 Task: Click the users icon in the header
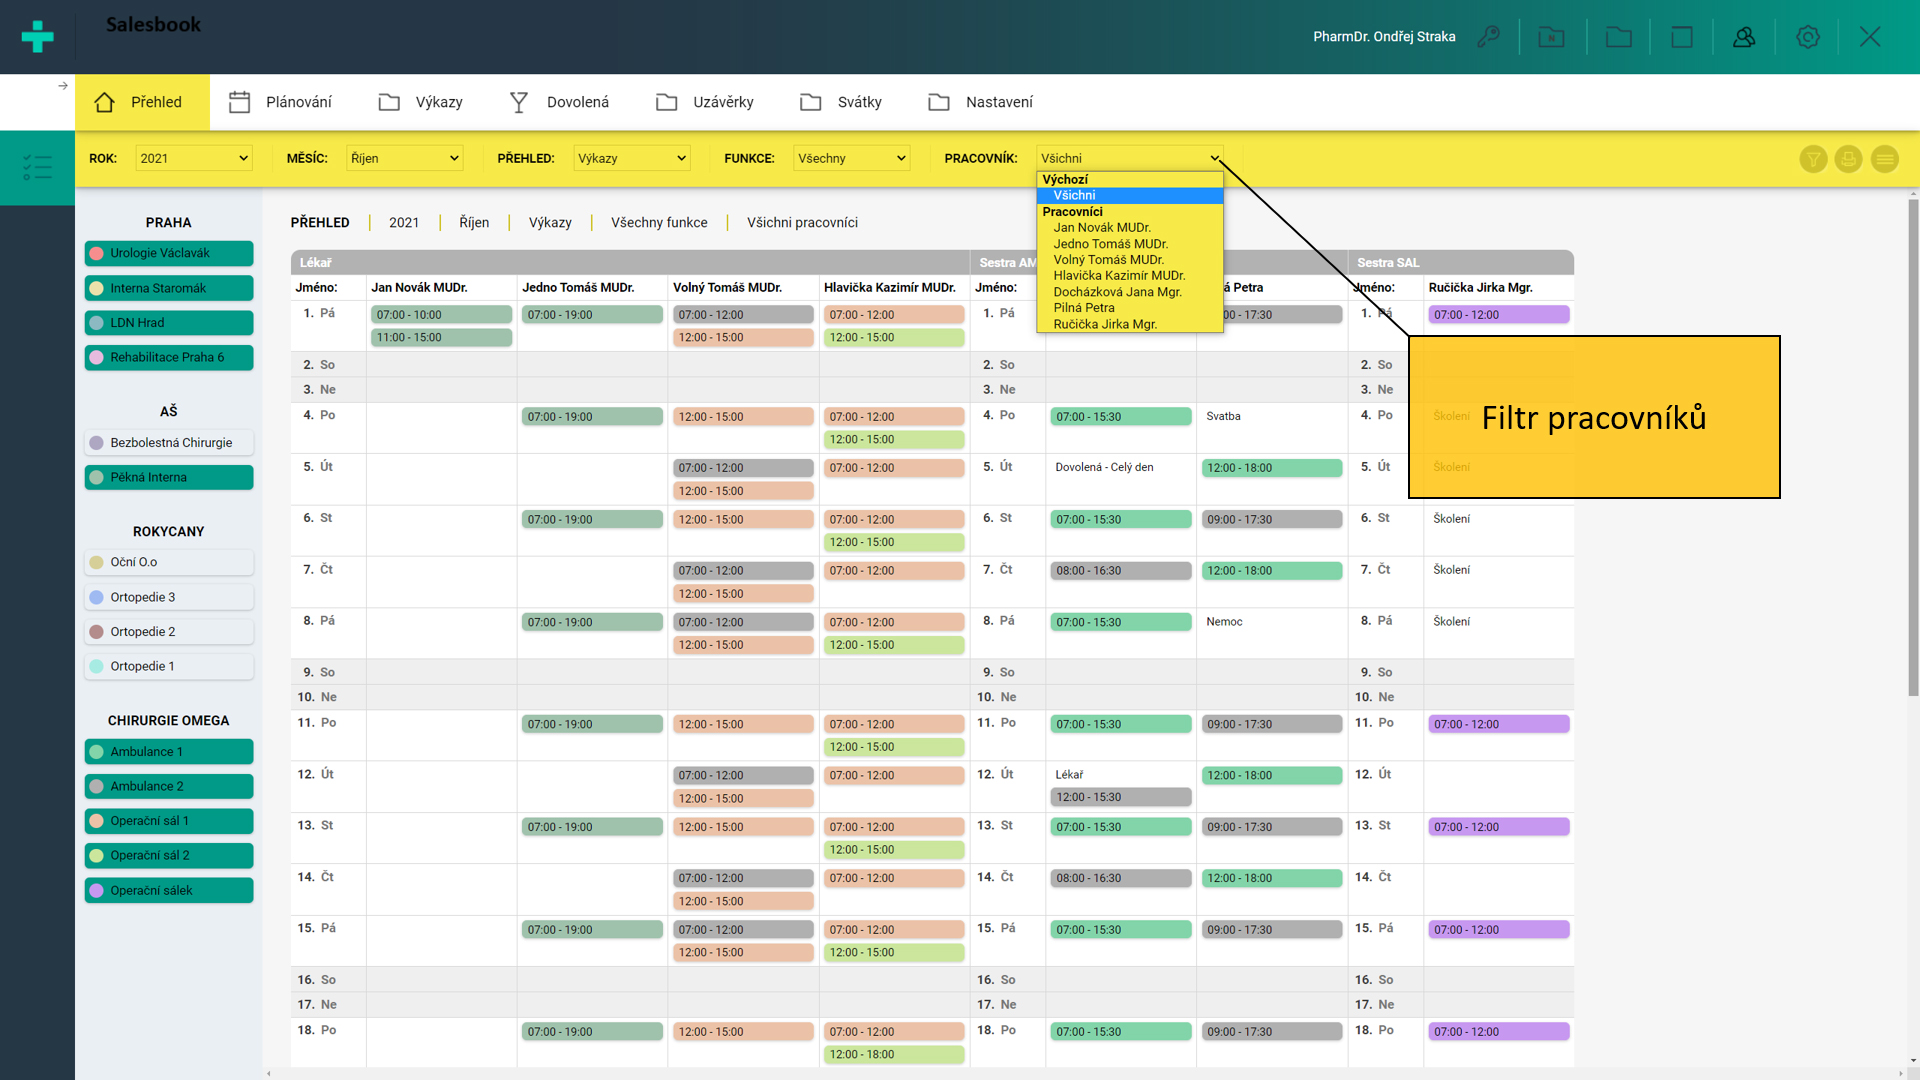[1744, 37]
